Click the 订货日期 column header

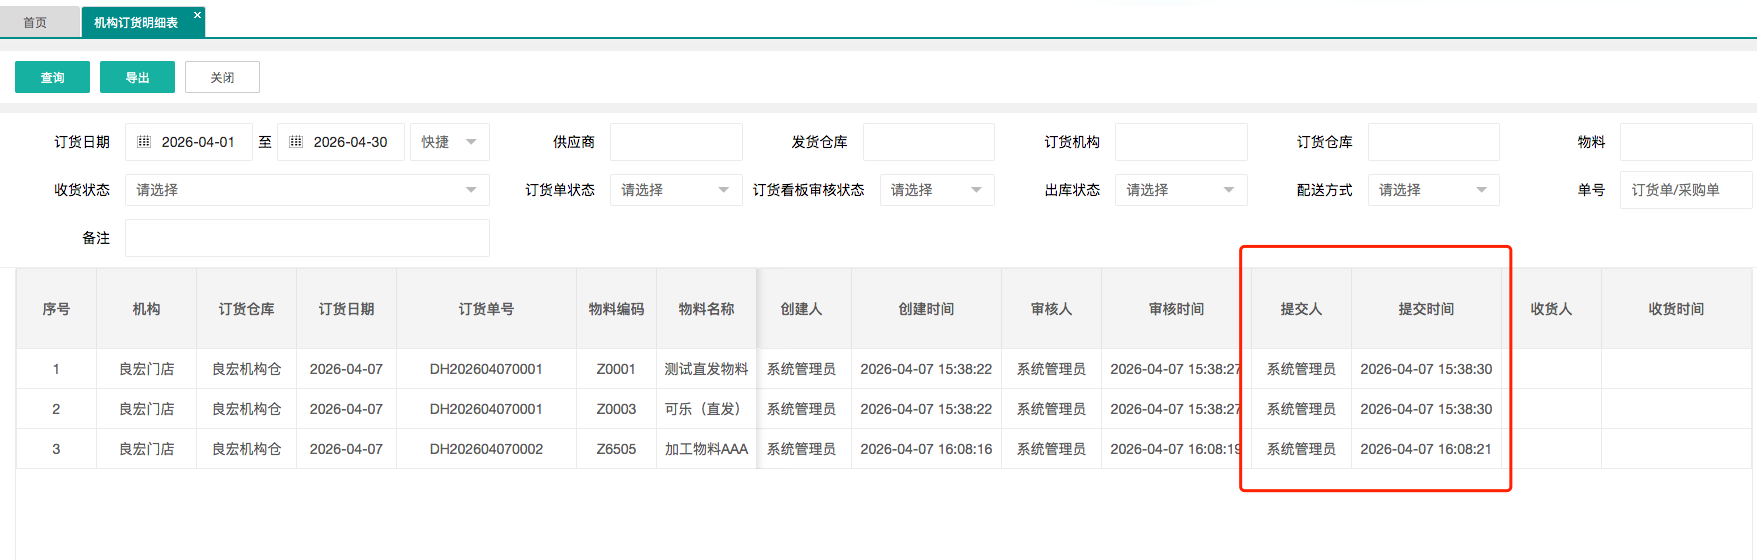pos(347,309)
